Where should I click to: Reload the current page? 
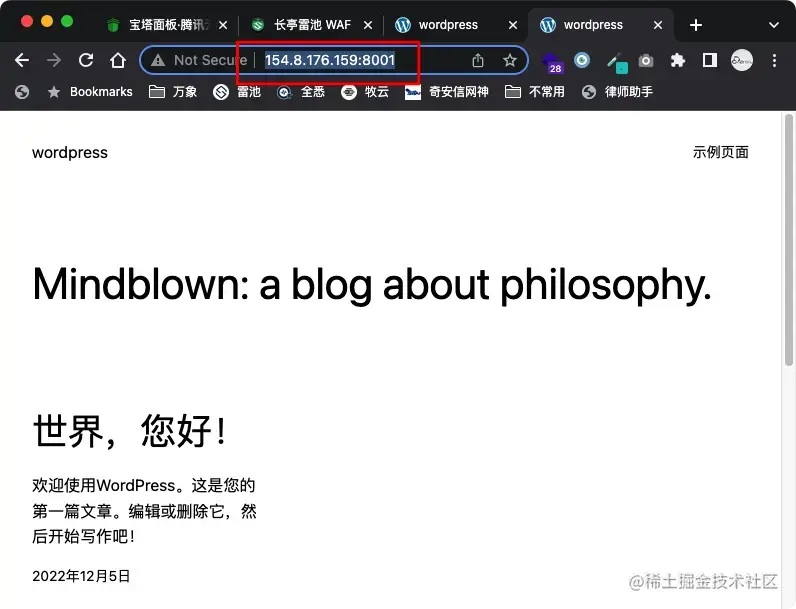(x=86, y=60)
